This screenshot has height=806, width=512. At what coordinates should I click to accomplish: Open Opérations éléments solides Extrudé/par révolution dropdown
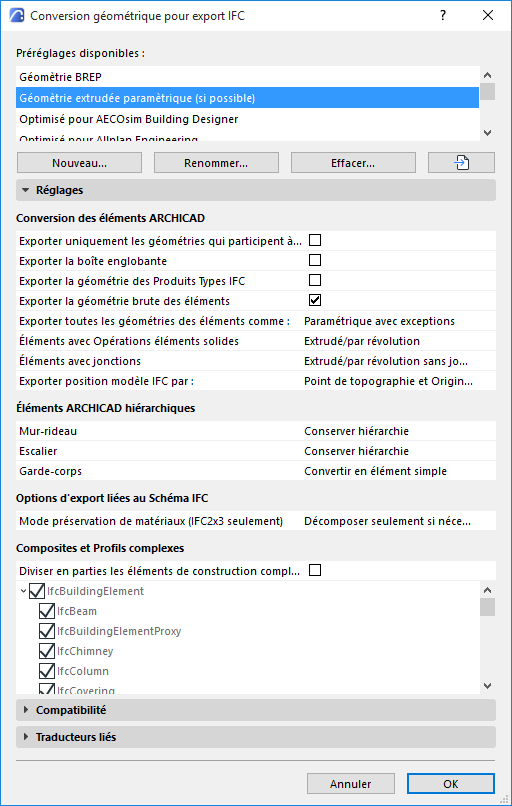[398, 341]
